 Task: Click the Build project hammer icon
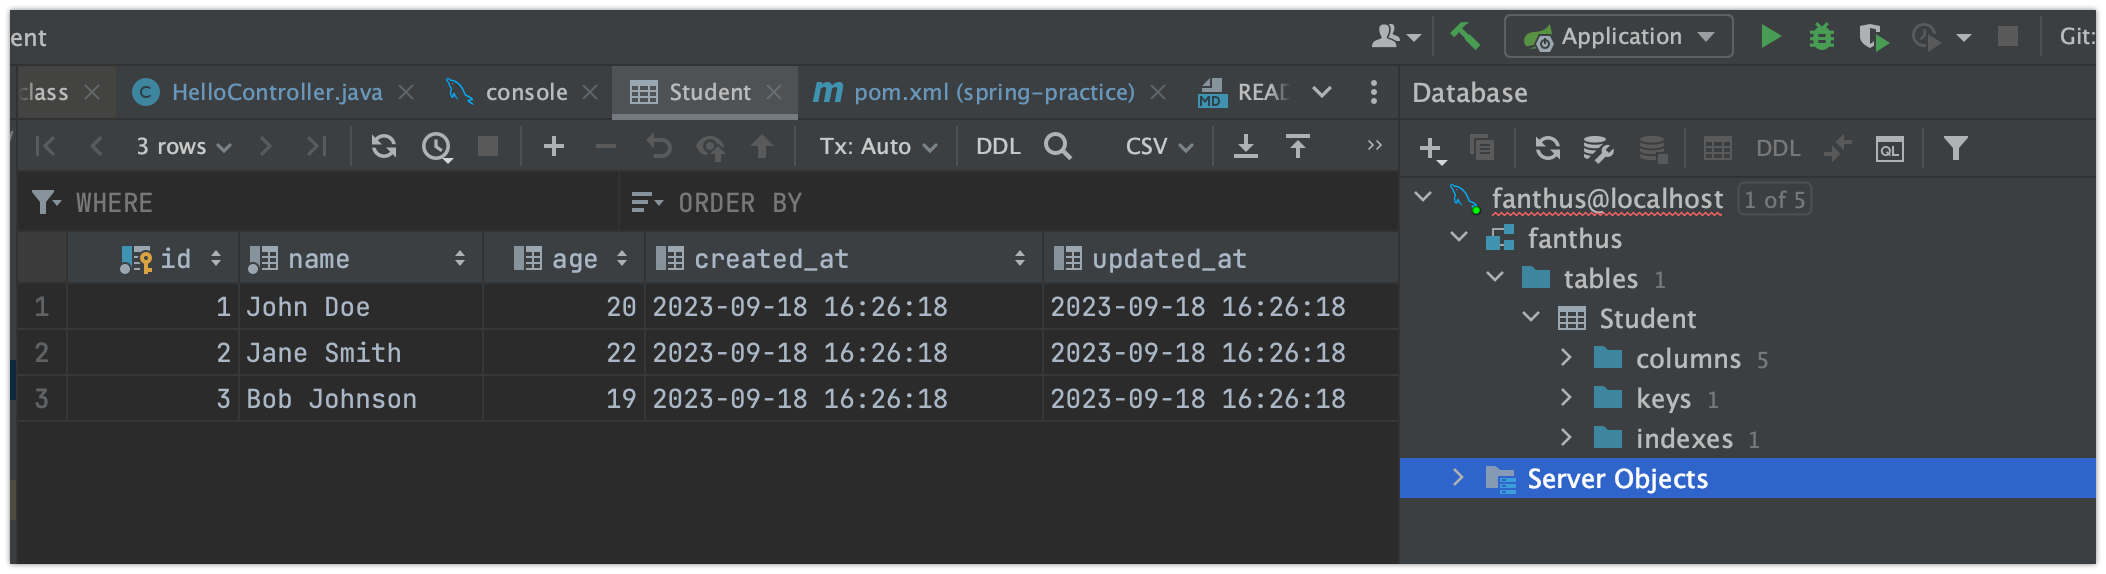click(1465, 36)
